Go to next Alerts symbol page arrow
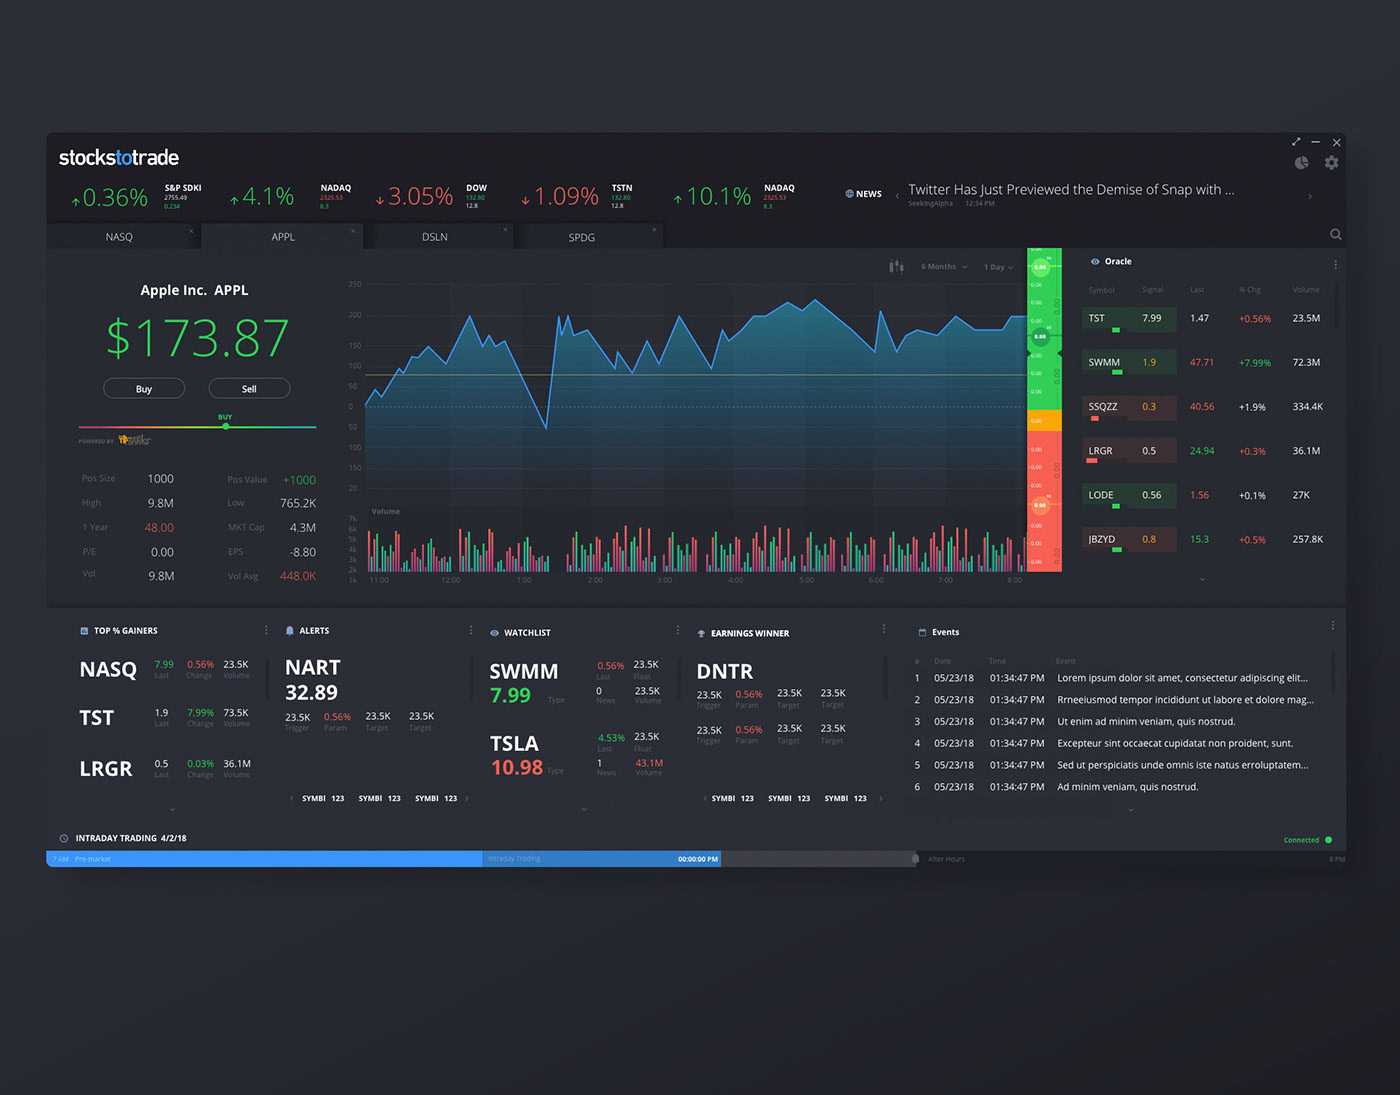 [467, 798]
